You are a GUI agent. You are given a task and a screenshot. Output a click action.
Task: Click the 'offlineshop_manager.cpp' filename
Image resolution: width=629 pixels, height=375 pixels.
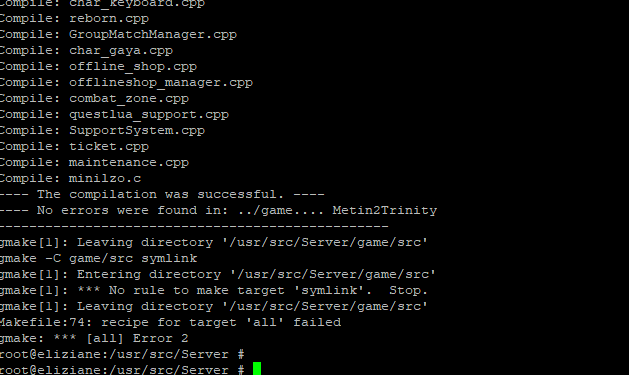161,83
